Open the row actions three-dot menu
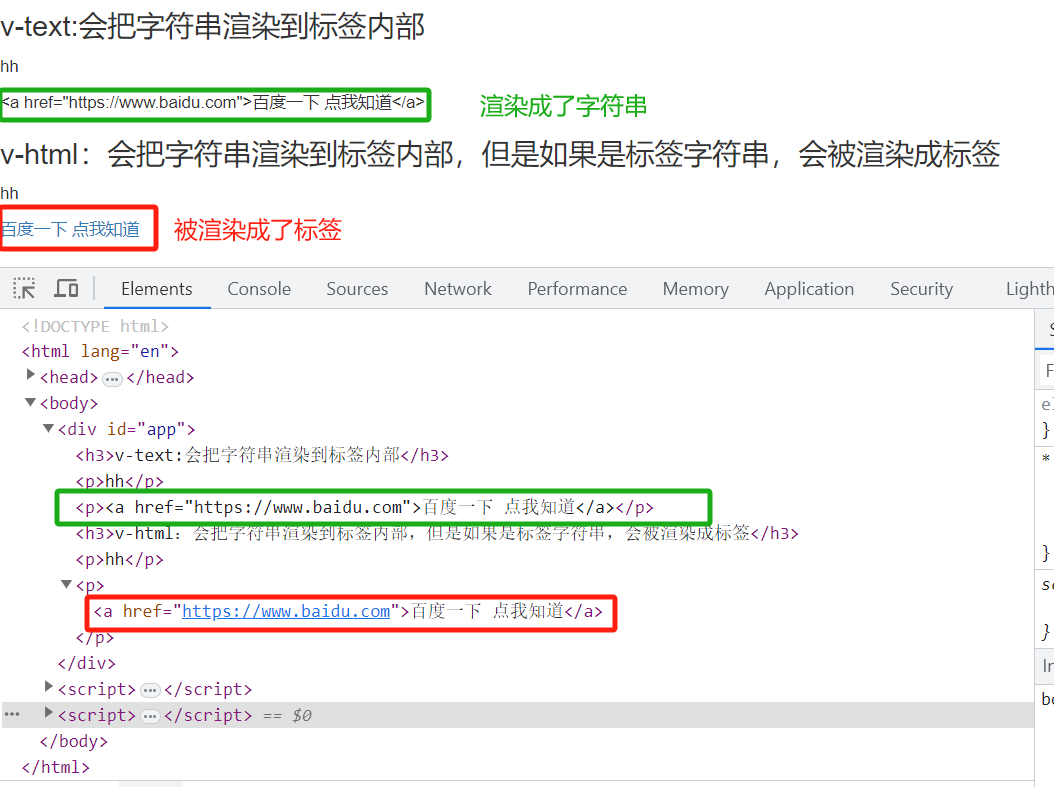This screenshot has height=787, width=1054. click(x=12, y=714)
